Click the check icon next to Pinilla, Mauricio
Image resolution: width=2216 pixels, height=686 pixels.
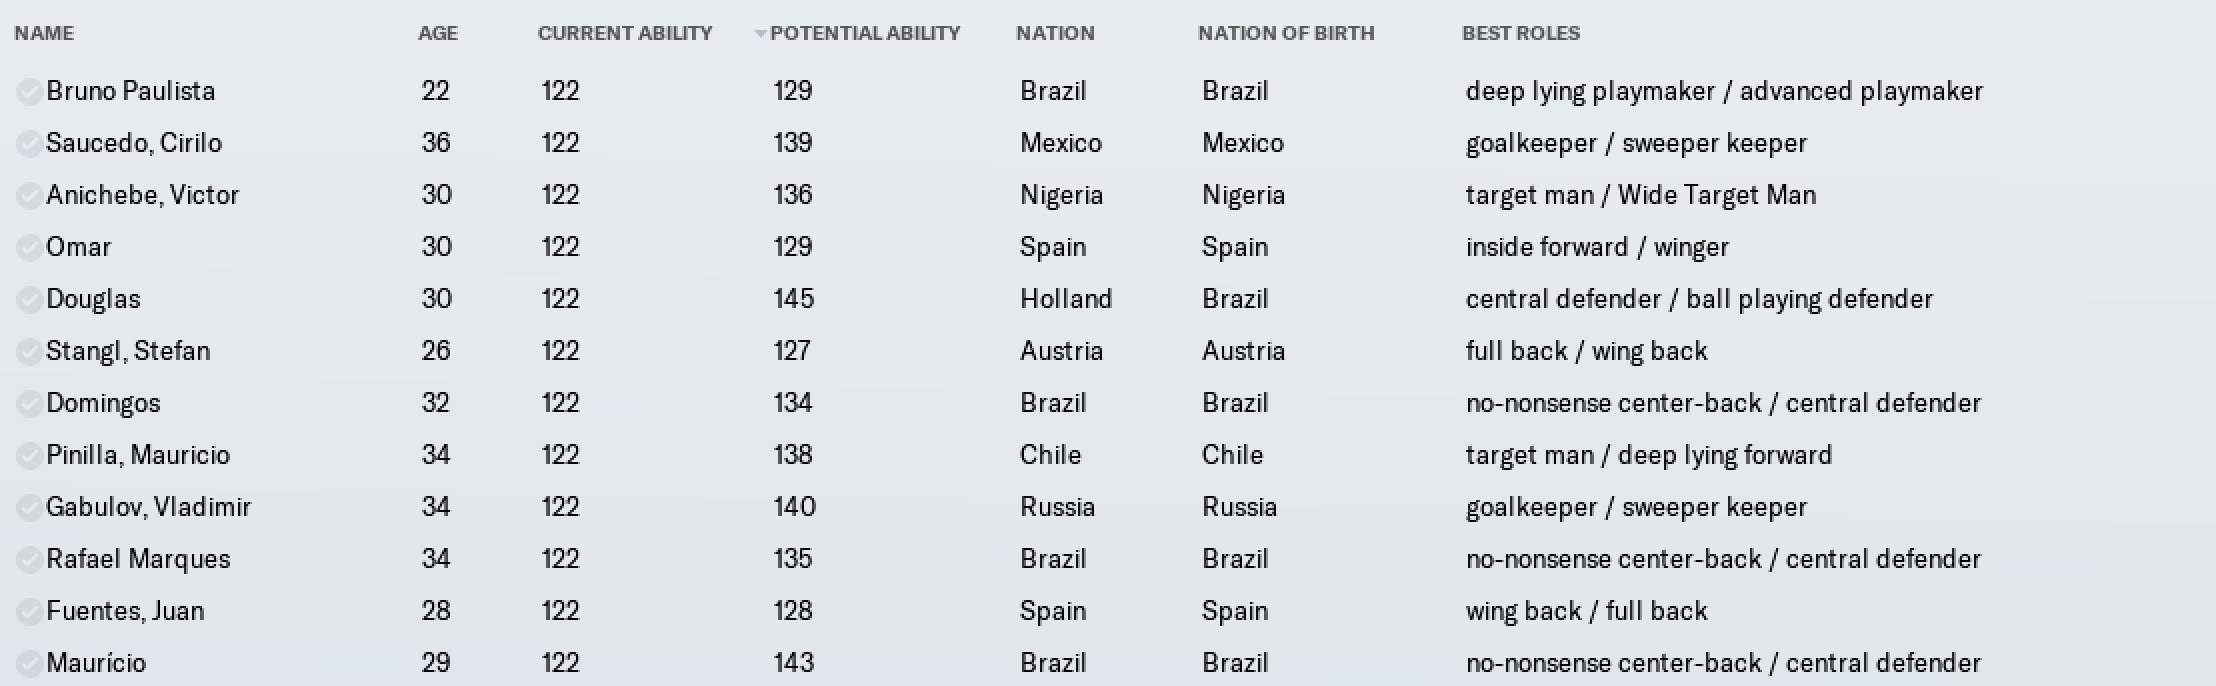(29, 456)
